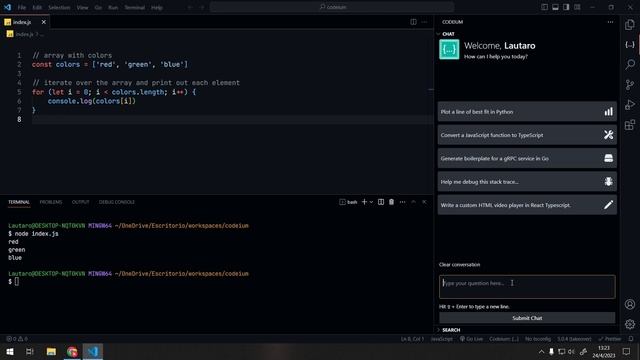Screen dimensions: 640x360
Task: Click the Clear conversation link
Action: point(460,264)
